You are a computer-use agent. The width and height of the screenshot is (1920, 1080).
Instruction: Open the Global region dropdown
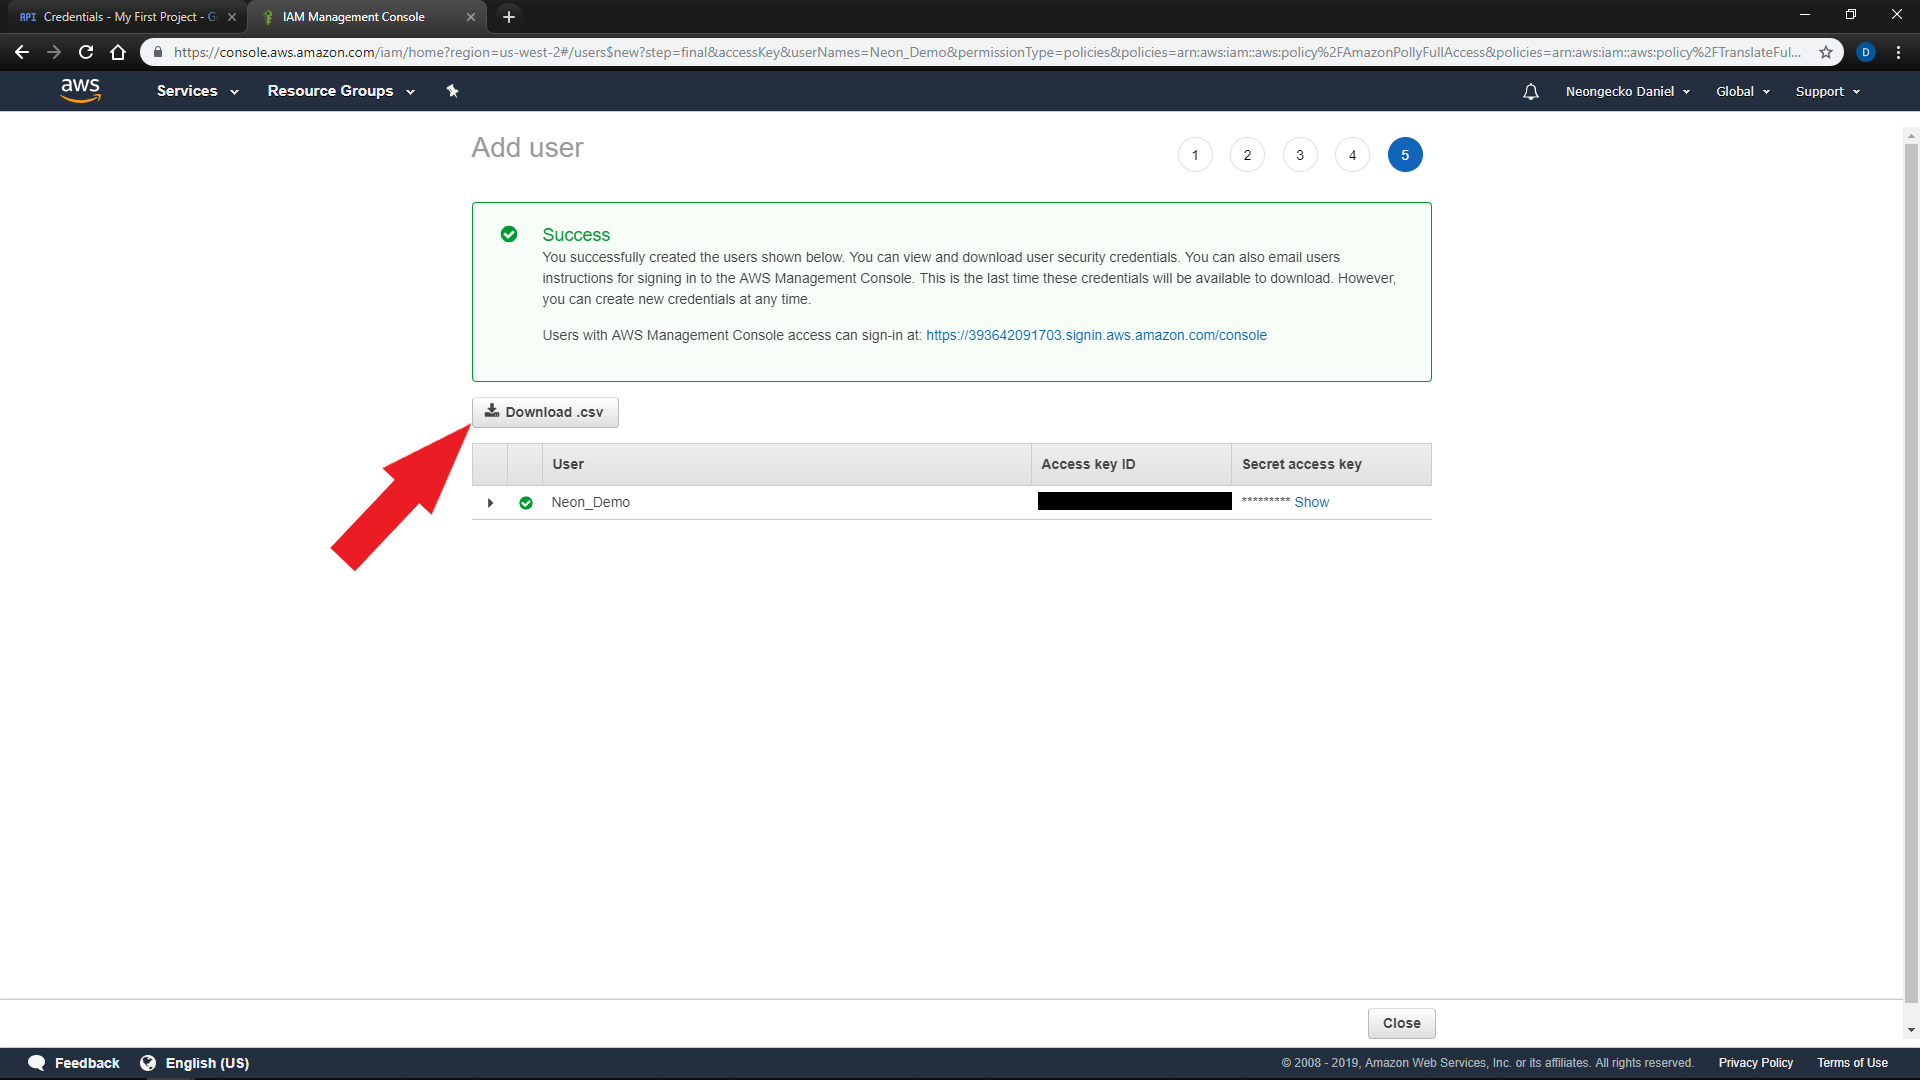click(x=1743, y=91)
